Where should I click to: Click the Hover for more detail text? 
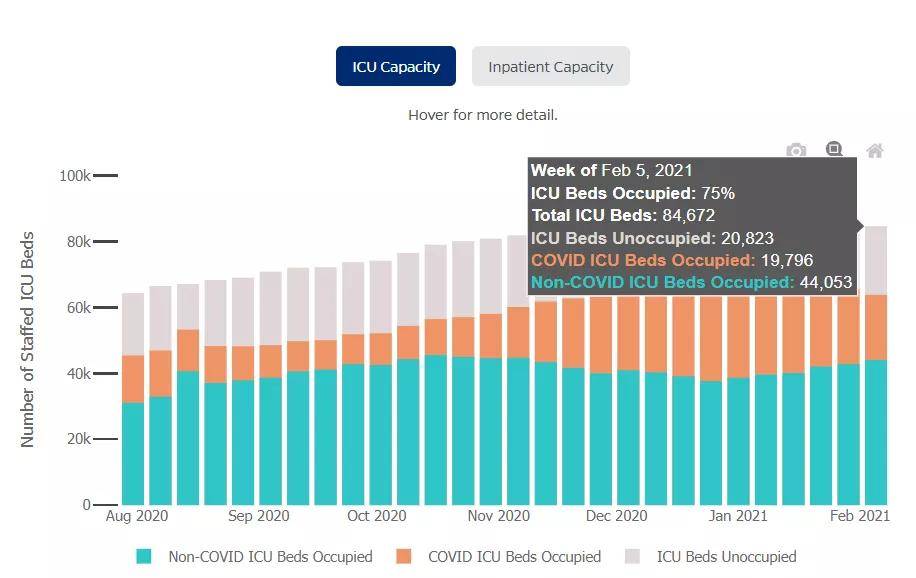tap(483, 115)
